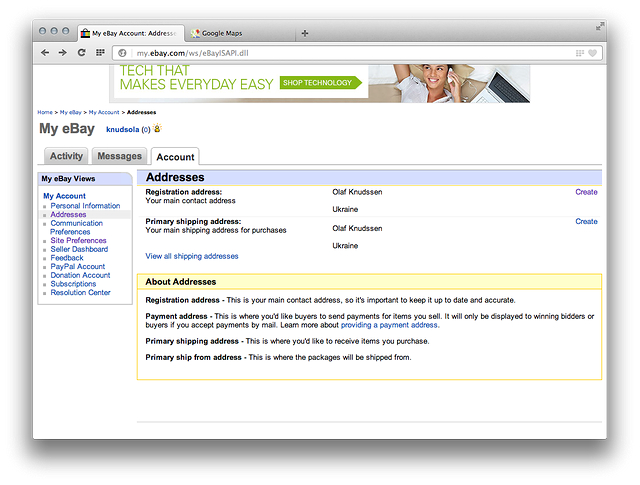Open Resolution Center from sidebar
640x485 pixels.
pos(81,293)
